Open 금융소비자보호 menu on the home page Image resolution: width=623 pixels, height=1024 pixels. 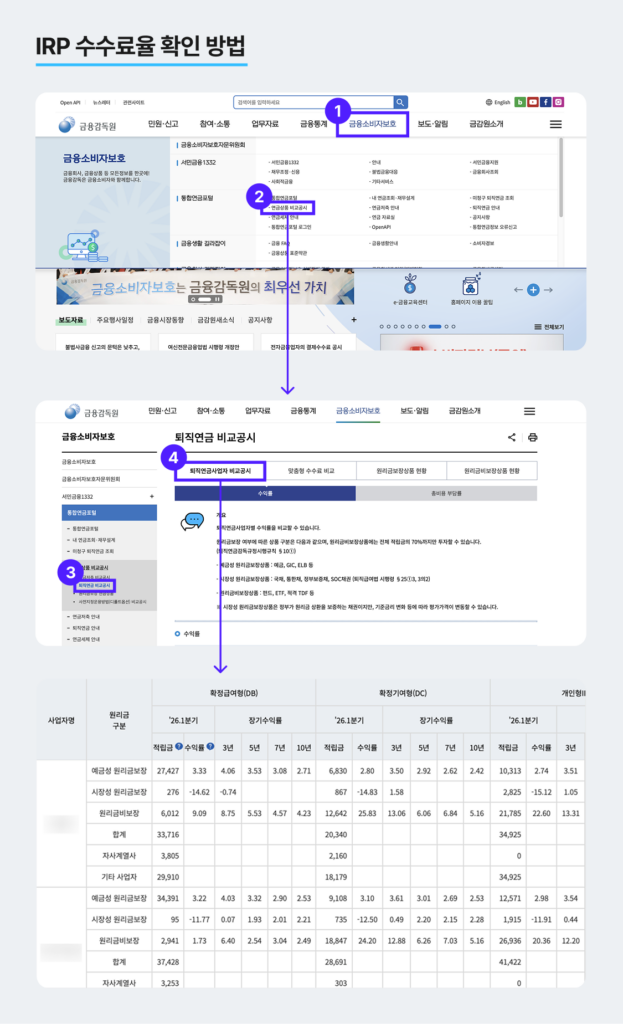point(372,124)
